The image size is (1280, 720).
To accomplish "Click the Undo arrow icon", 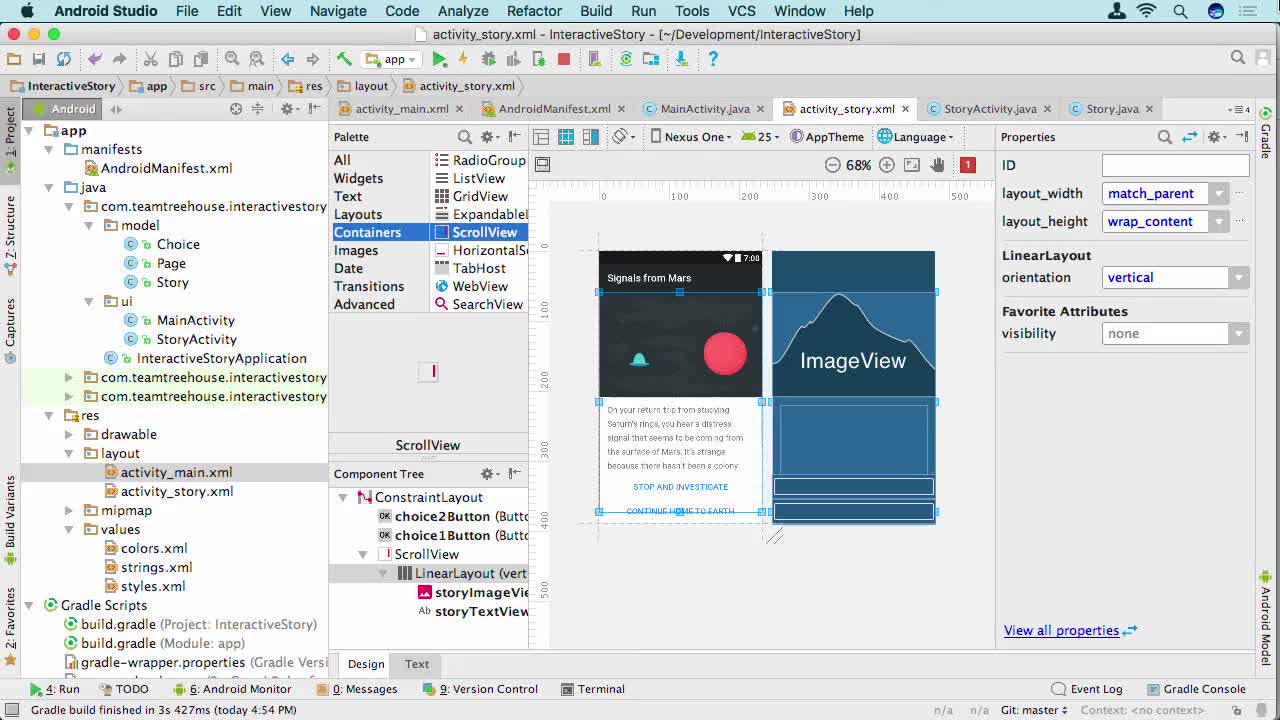I will tap(95, 59).
